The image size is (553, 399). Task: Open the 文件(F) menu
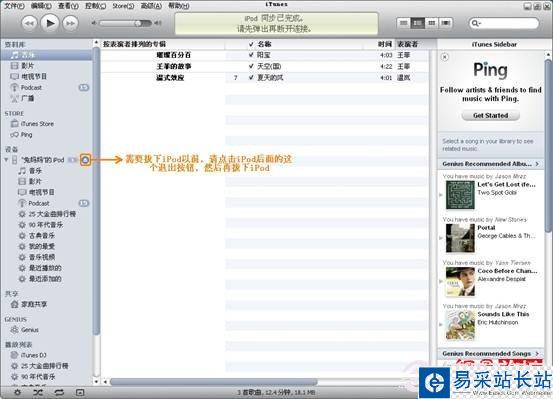(x=14, y=6)
